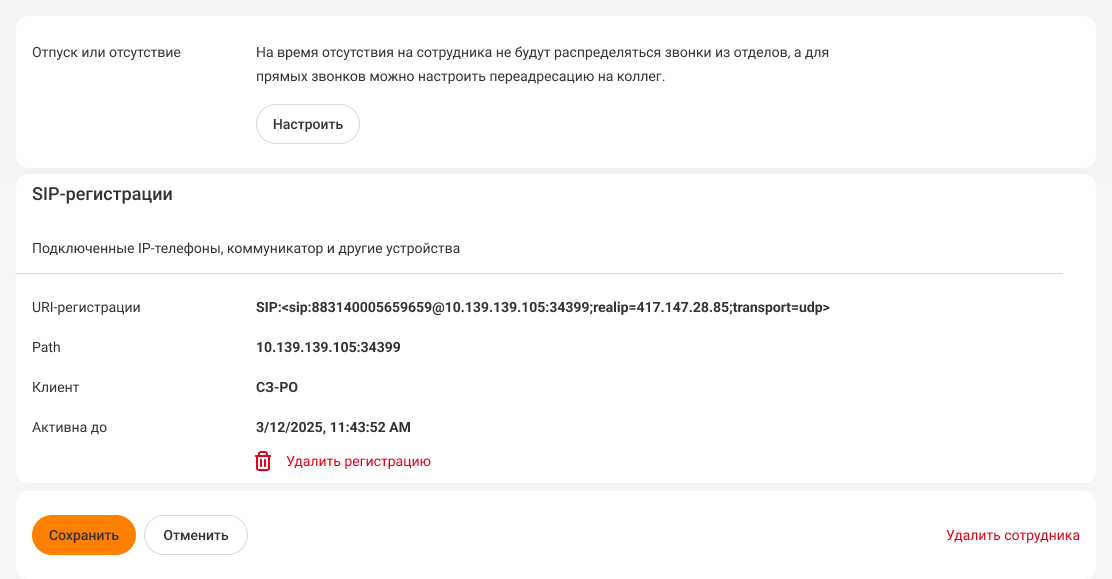The image size is (1112, 579).
Task: Click the date 3/12/2025, 11:43:52 AM
Action: point(333,427)
